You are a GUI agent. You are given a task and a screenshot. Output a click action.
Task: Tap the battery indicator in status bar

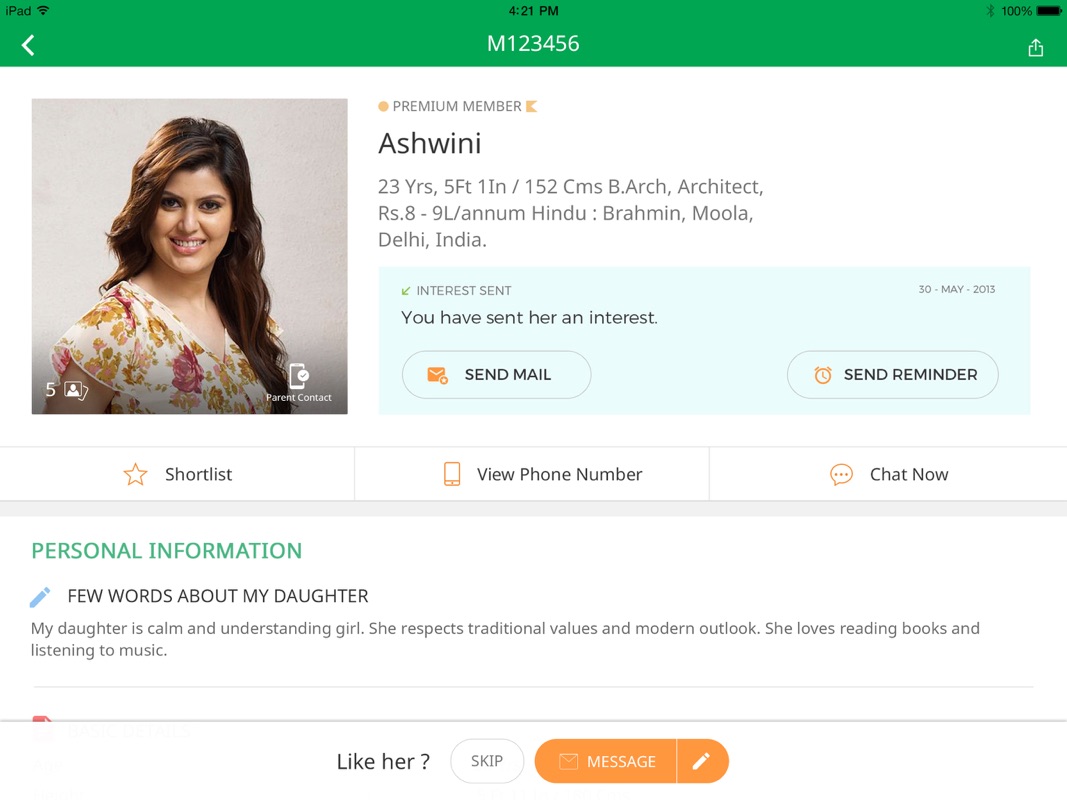tap(1048, 11)
